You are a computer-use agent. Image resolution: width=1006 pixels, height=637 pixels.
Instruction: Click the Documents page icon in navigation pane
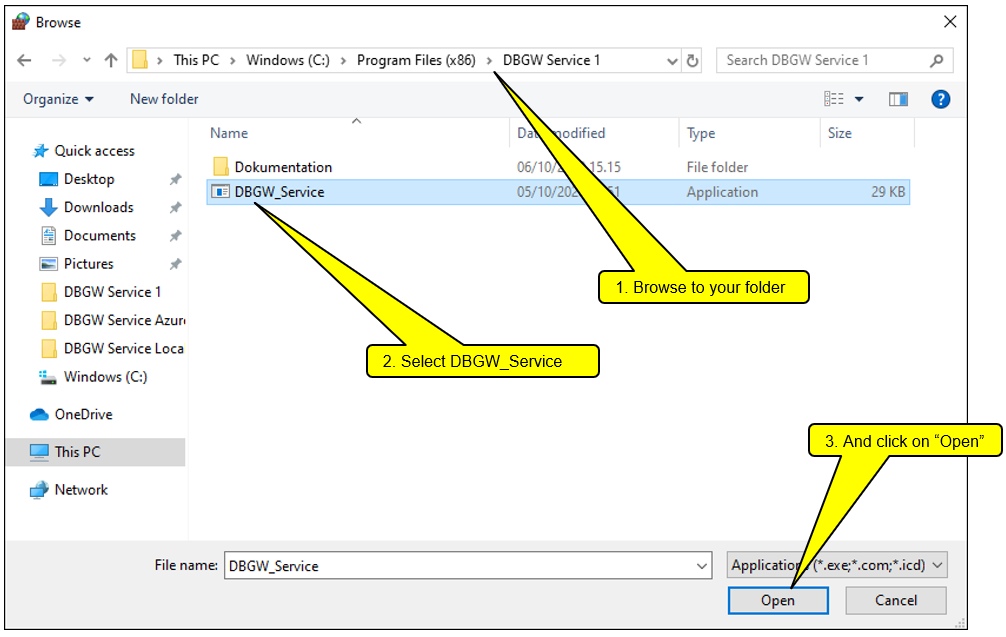49,236
